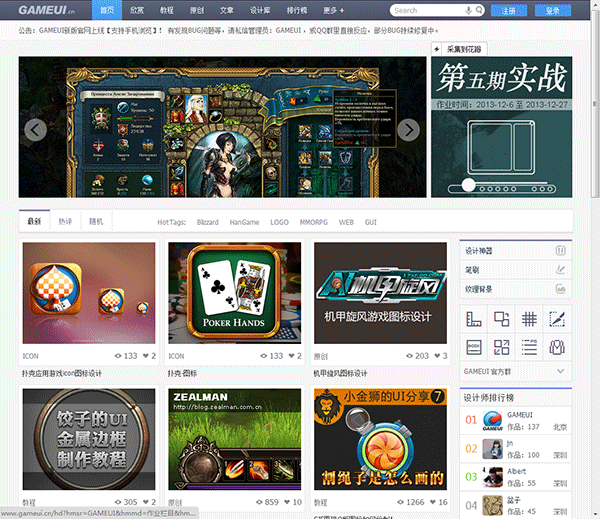The width and height of the screenshot is (600, 519).
Task: Open the 文章 navigation item
Action: click(x=227, y=10)
